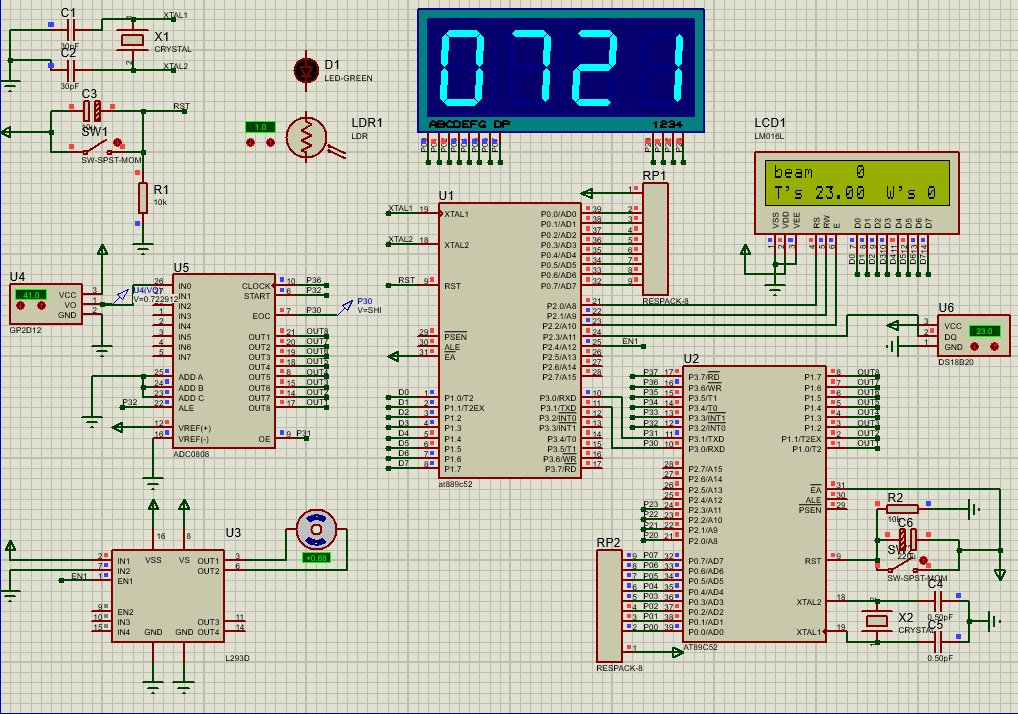1018x714 pixels.
Task: Click the LCD1 reference label
Action: point(770,123)
